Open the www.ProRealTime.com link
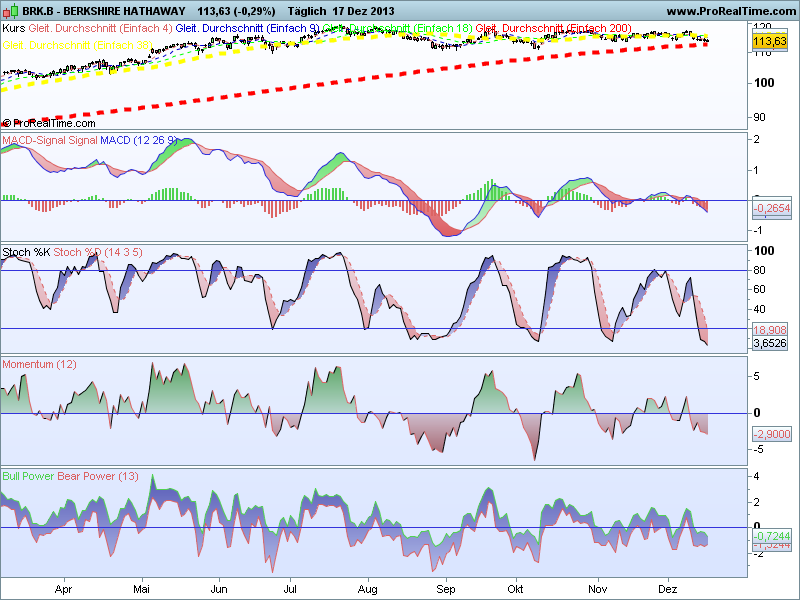The height and width of the screenshot is (600, 800). tap(731, 11)
